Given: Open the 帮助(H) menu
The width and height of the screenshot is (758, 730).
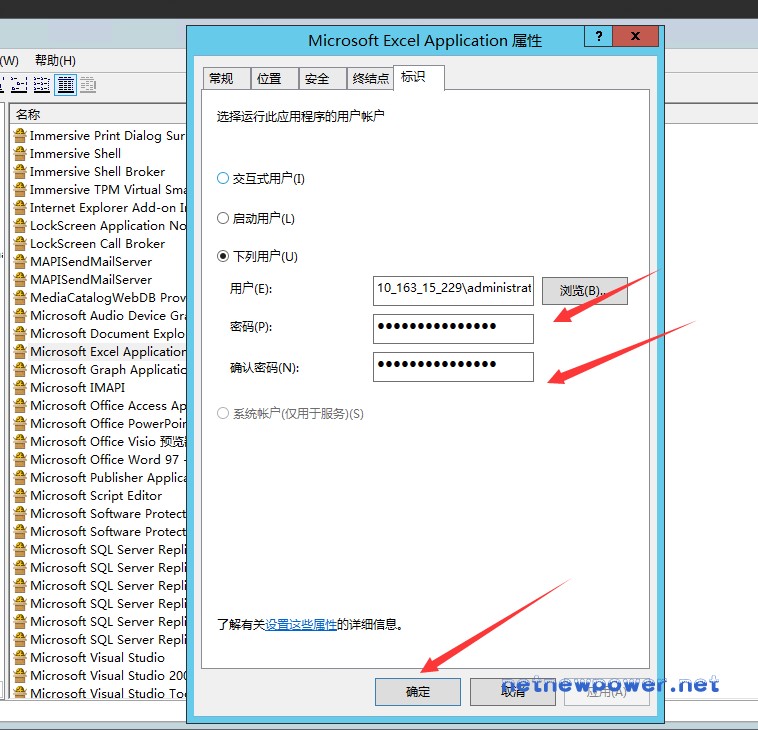Looking at the screenshot, I should [55, 60].
